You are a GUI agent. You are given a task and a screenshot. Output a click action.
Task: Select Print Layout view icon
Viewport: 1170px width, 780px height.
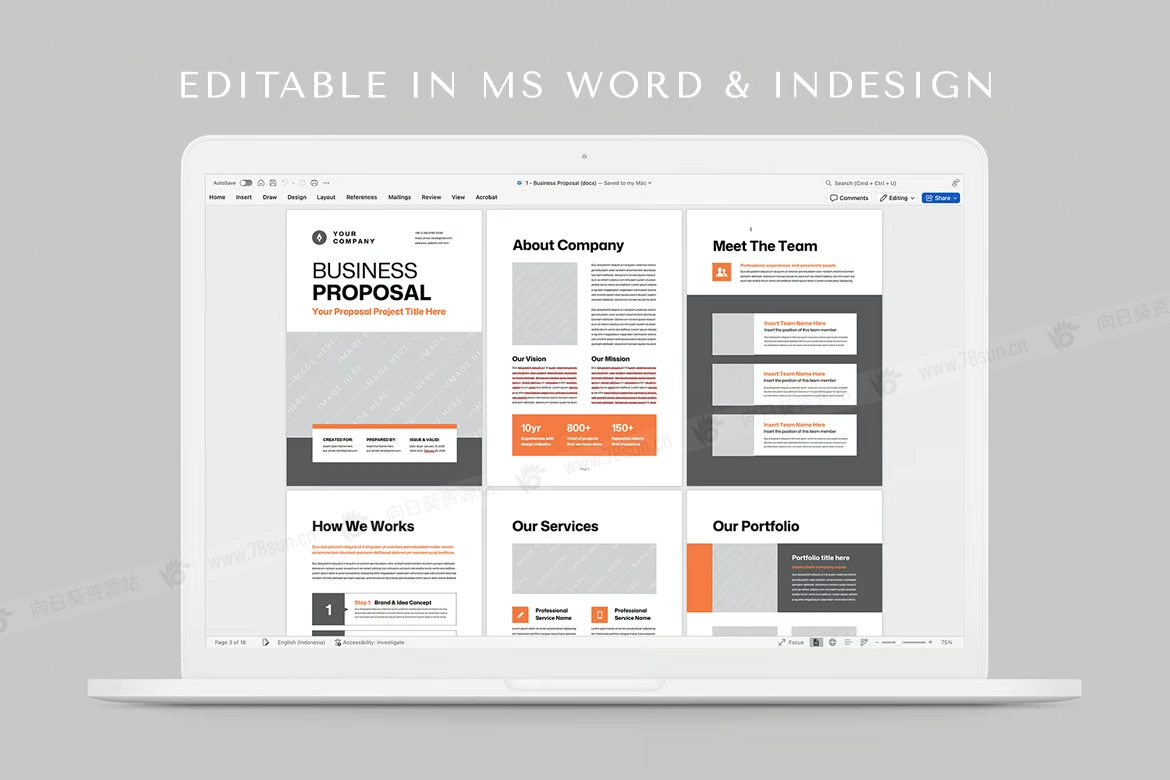point(817,642)
